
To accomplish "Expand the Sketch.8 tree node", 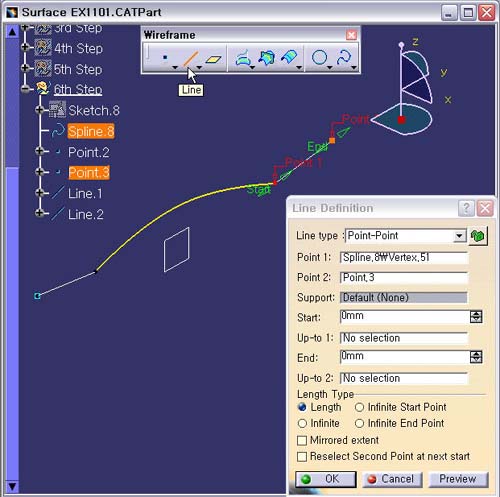I will click(39, 110).
